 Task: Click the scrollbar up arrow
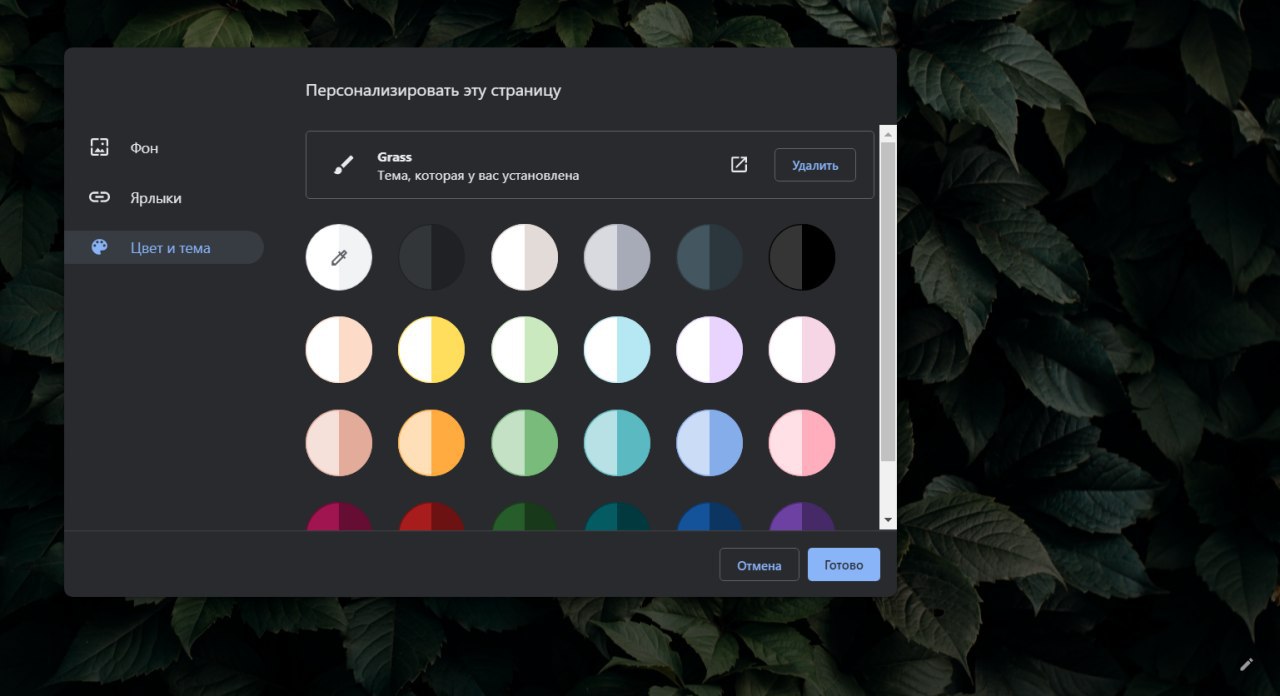888,133
